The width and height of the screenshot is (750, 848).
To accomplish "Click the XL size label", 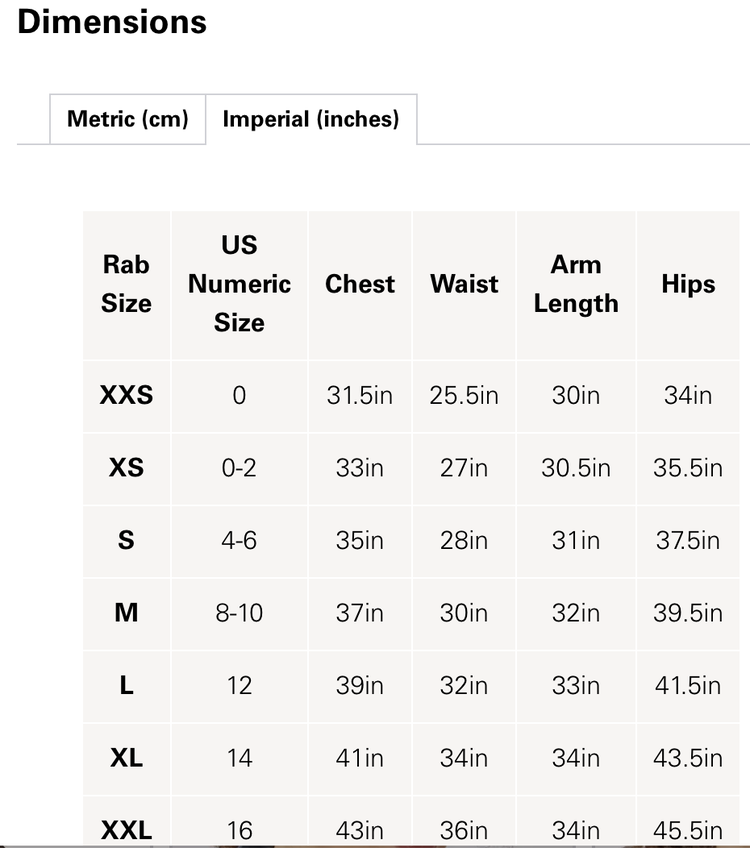I will pyautogui.click(x=125, y=759).
